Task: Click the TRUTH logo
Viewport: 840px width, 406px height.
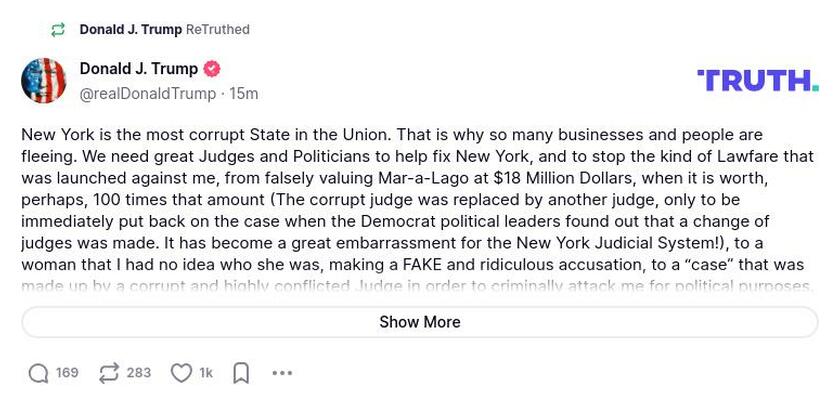Action: pyautogui.click(x=757, y=80)
